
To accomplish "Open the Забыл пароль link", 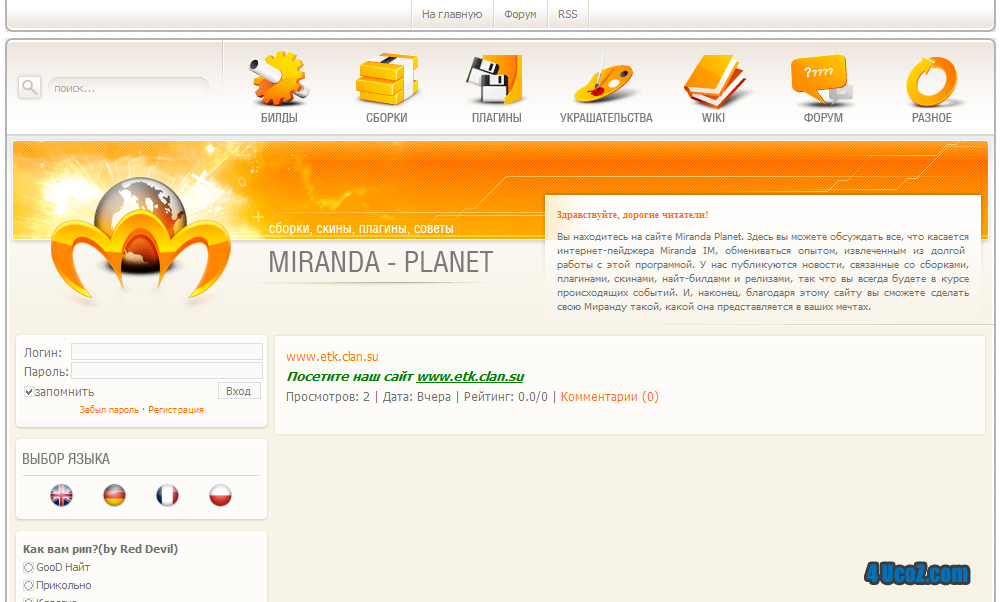I will click(x=109, y=410).
